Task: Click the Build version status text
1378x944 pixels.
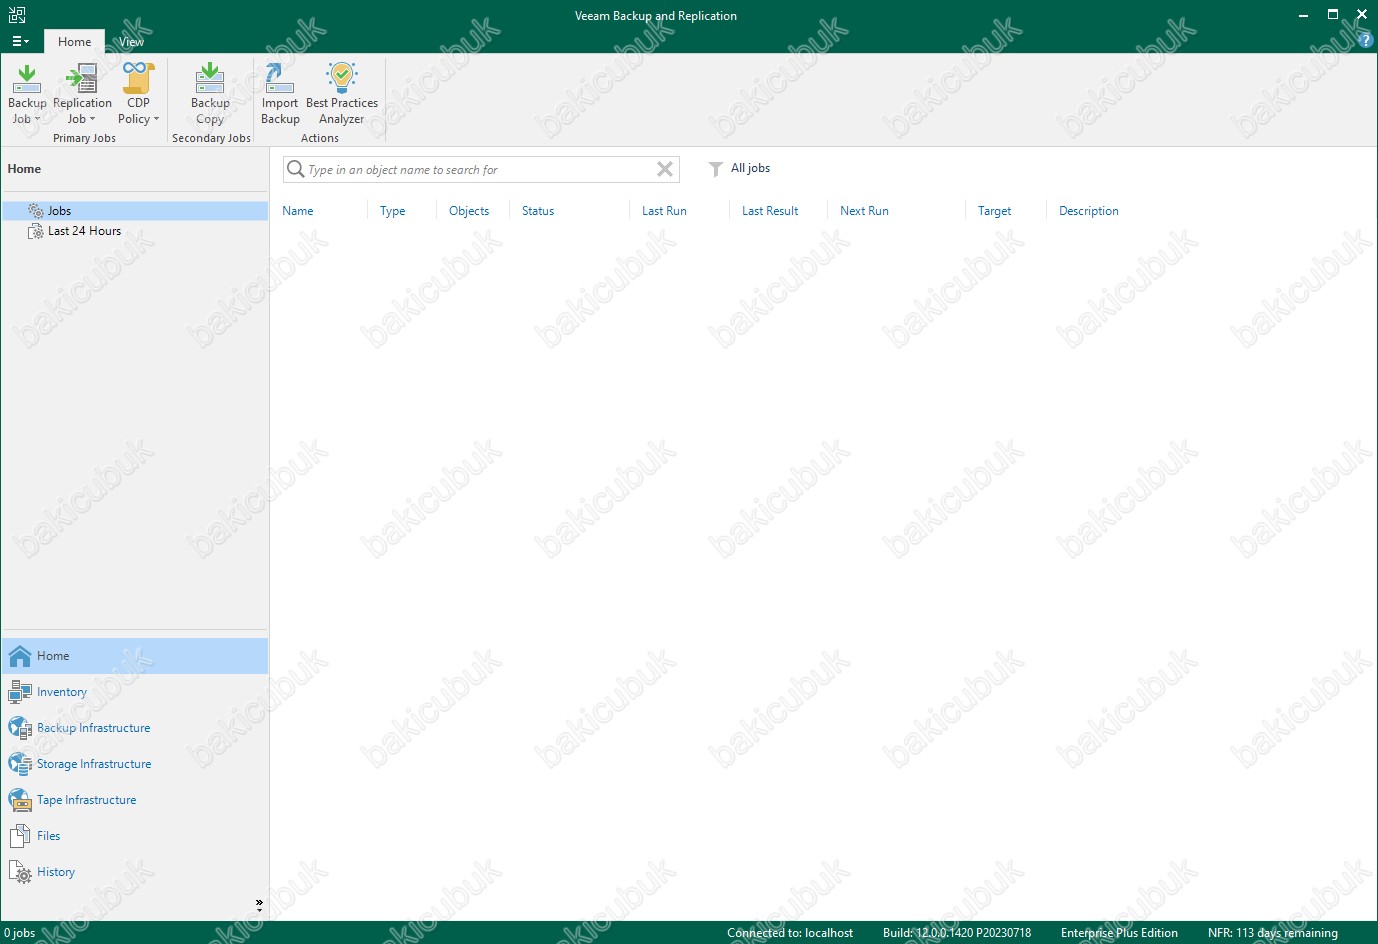Action: [x=957, y=933]
